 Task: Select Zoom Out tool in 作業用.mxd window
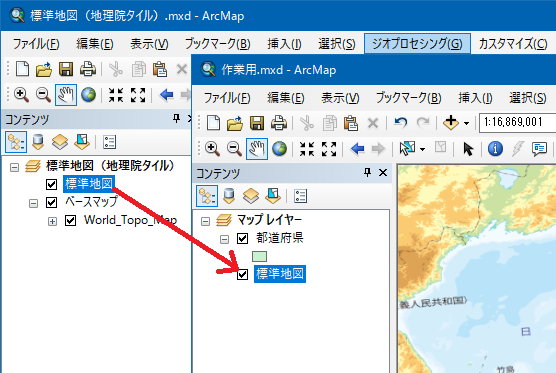[234, 149]
